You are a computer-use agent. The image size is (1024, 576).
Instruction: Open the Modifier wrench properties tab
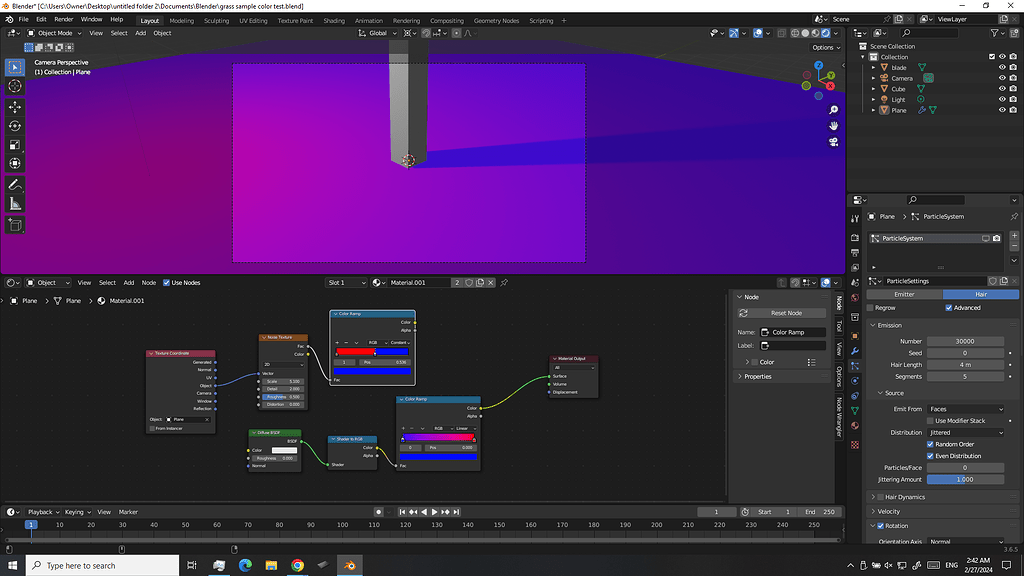pos(855,351)
